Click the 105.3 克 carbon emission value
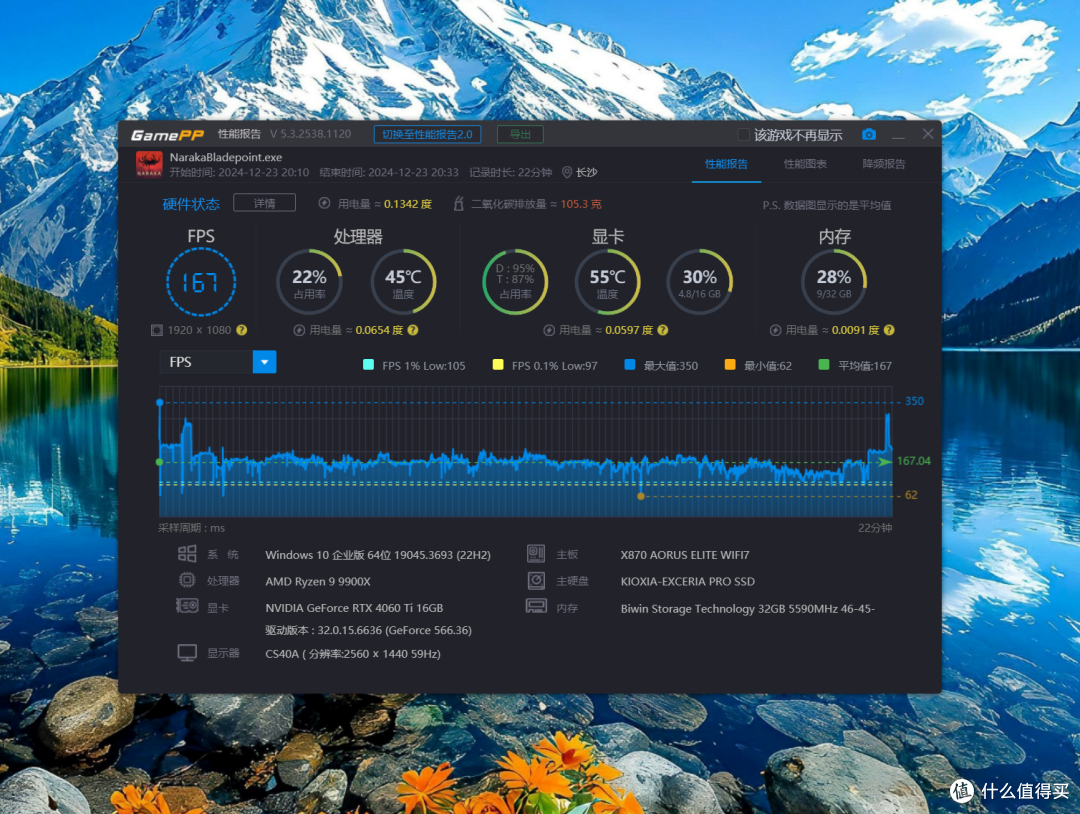The image size is (1080, 814). pos(581,204)
